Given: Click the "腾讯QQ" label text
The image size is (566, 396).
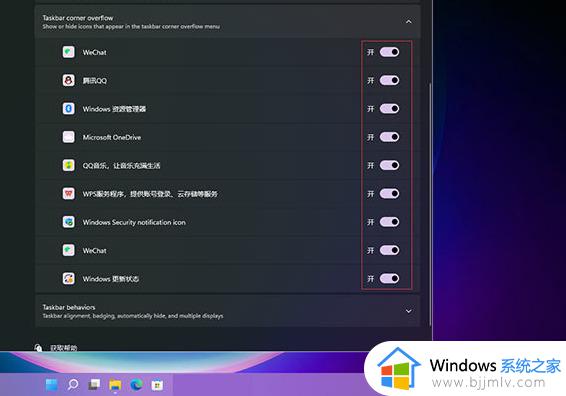Looking at the screenshot, I should tap(95, 80).
